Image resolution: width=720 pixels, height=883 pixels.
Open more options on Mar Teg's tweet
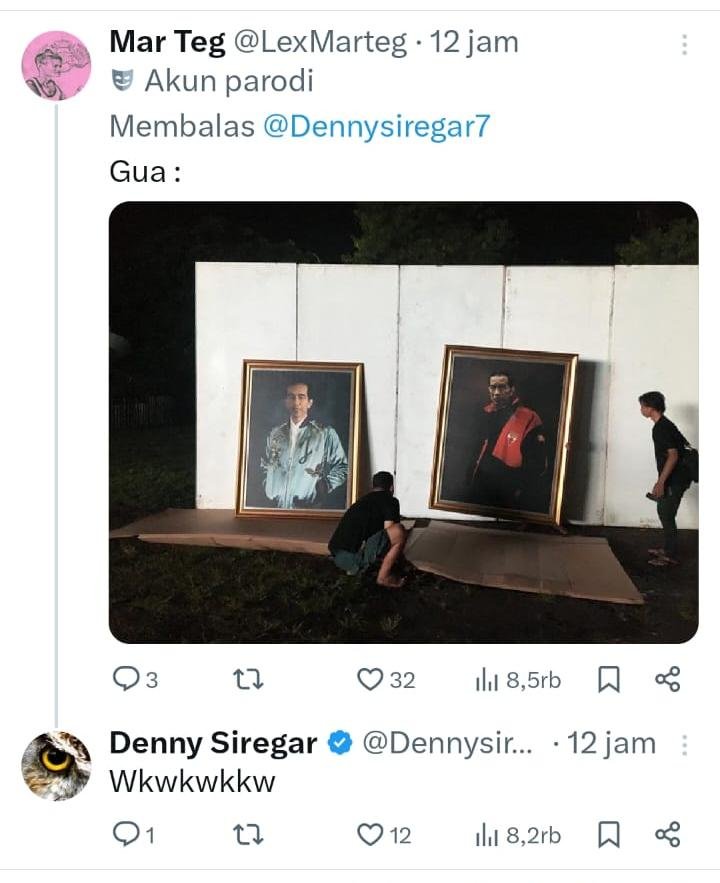684,45
